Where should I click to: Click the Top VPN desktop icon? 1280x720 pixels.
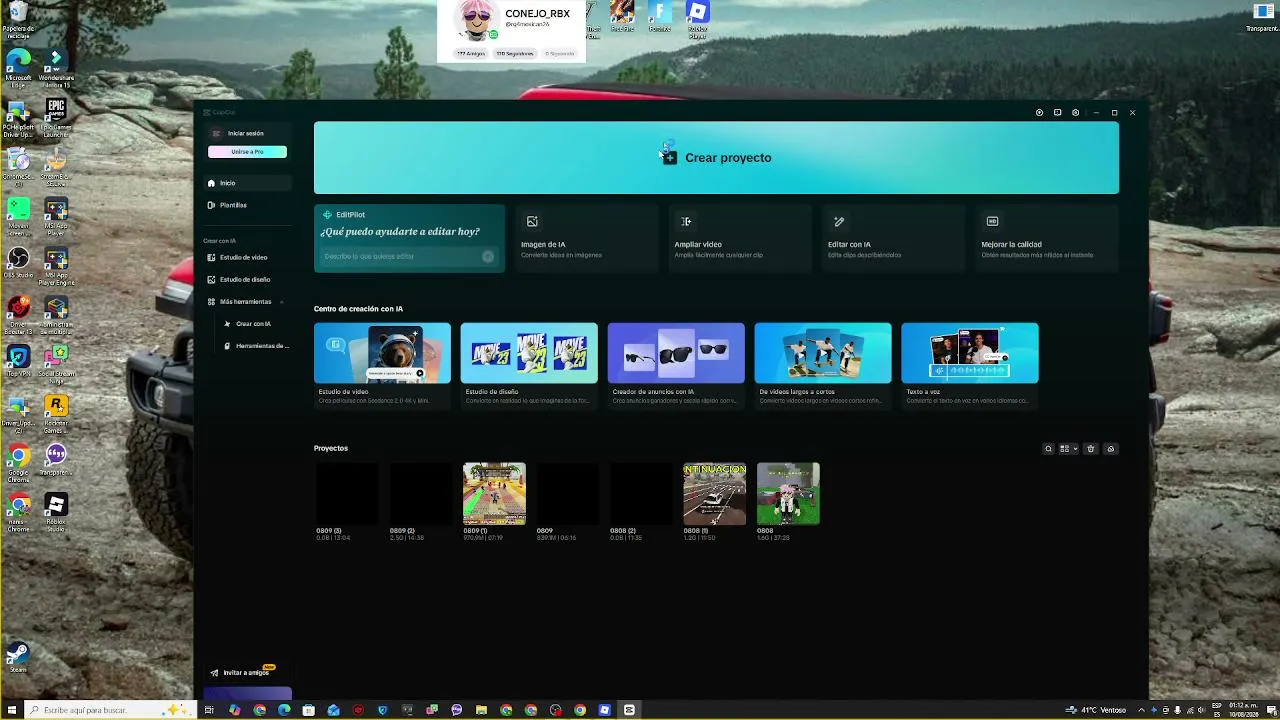[18, 361]
